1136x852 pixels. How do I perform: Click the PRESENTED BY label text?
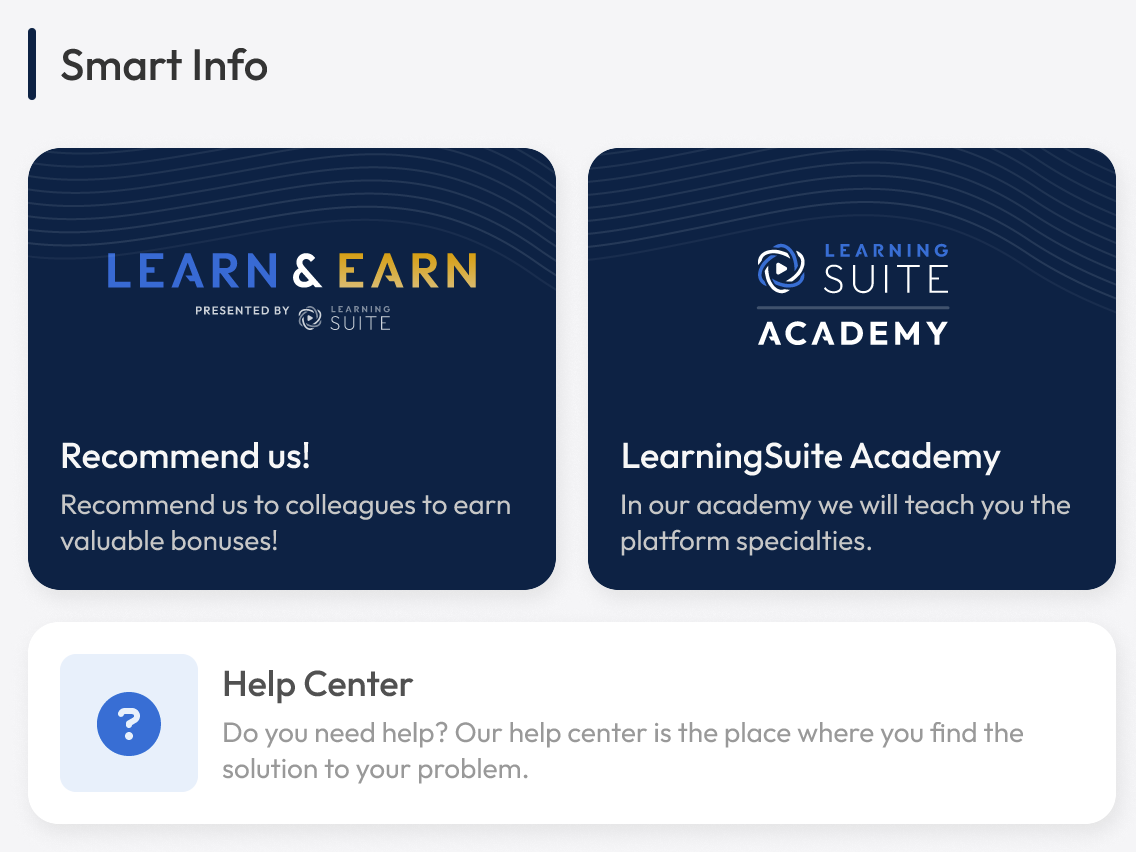click(242, 311)
